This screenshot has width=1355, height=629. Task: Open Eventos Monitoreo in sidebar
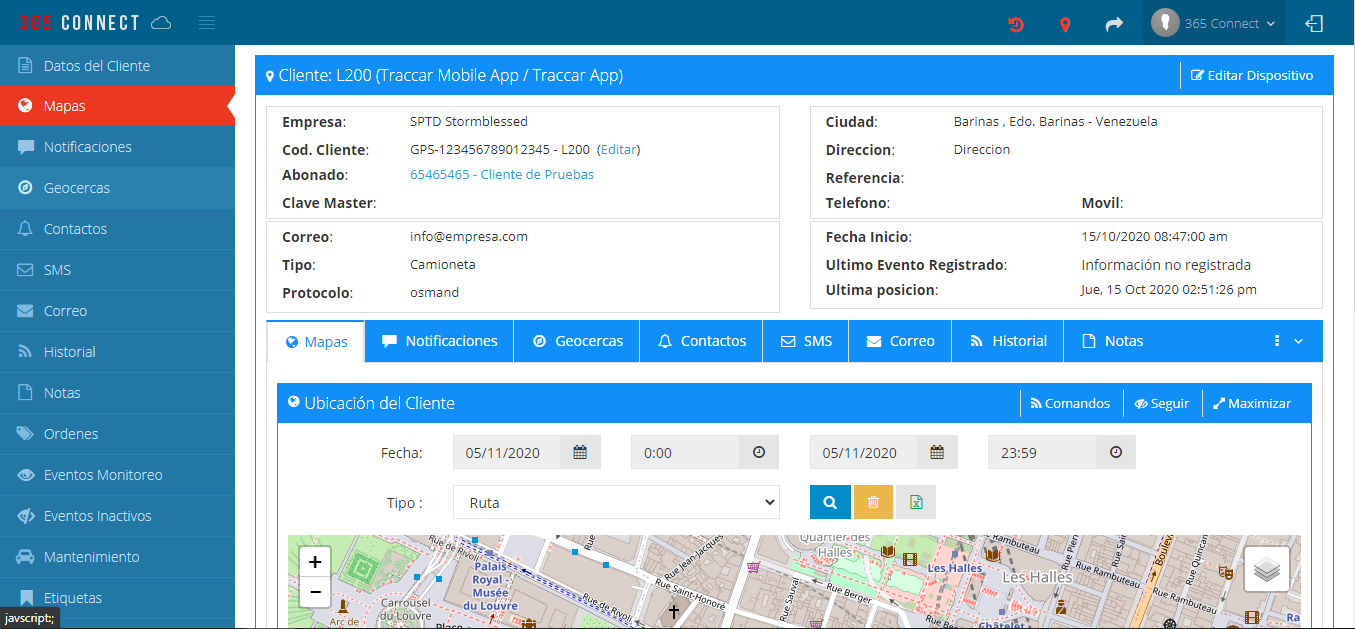click(103, 475)
